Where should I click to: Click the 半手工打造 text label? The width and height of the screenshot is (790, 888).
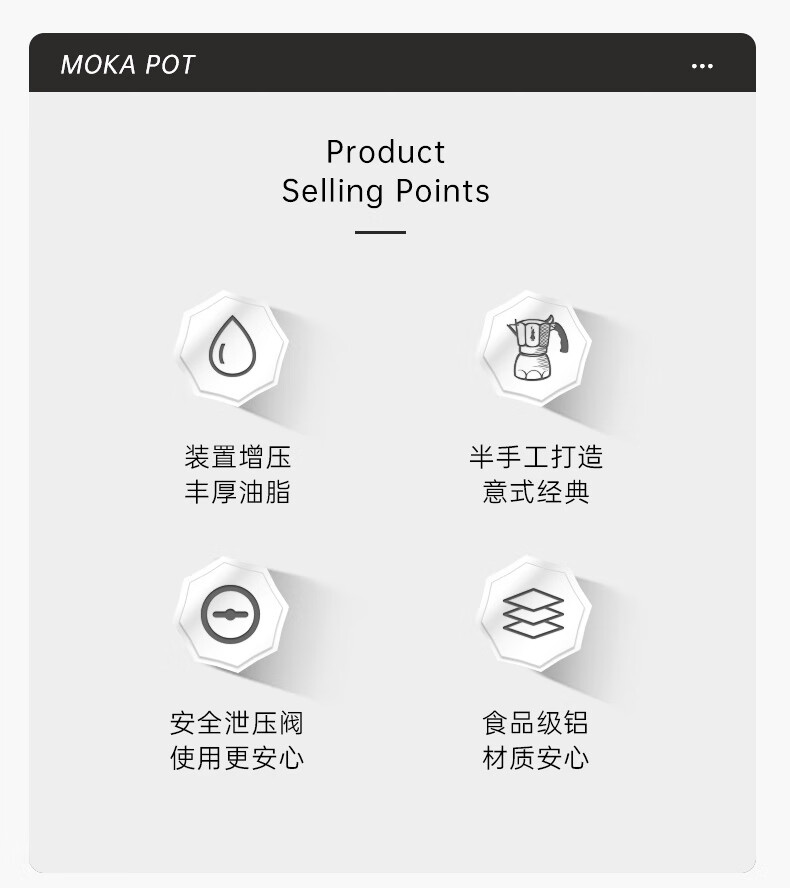pyautogui.click(x=536, y=457)
